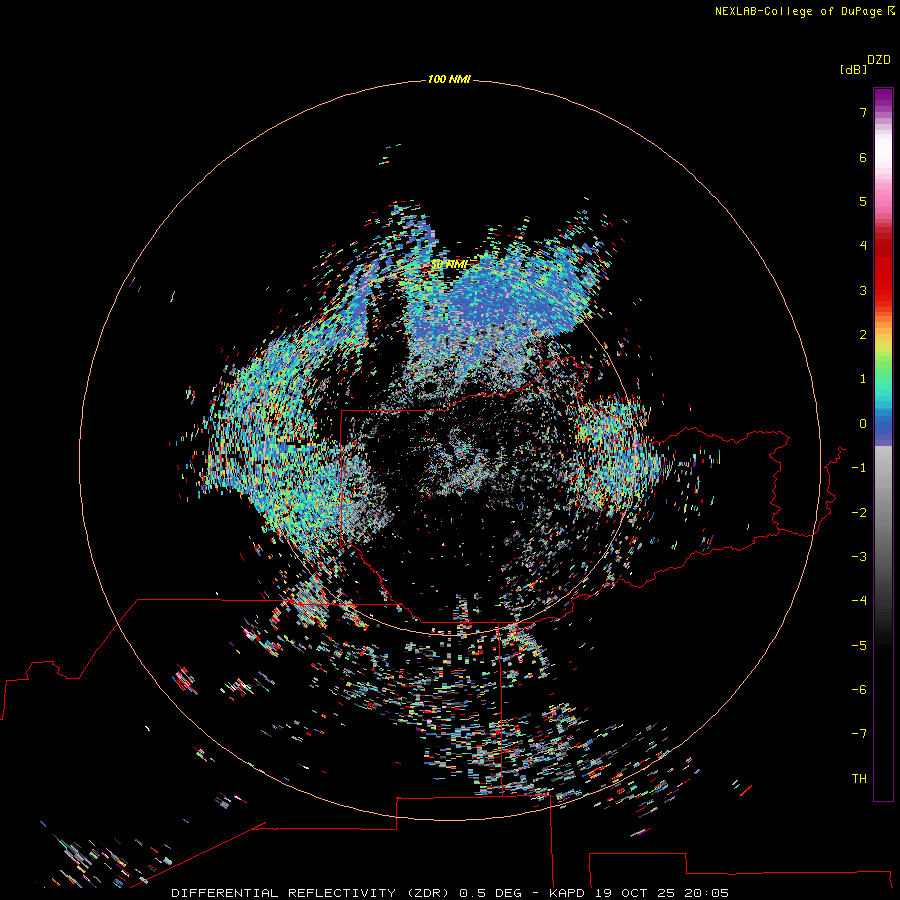The width and height of the screenshot is (900, 900).
Task: Click the 4 value on color scale
Action: click(x=863, y=246)
